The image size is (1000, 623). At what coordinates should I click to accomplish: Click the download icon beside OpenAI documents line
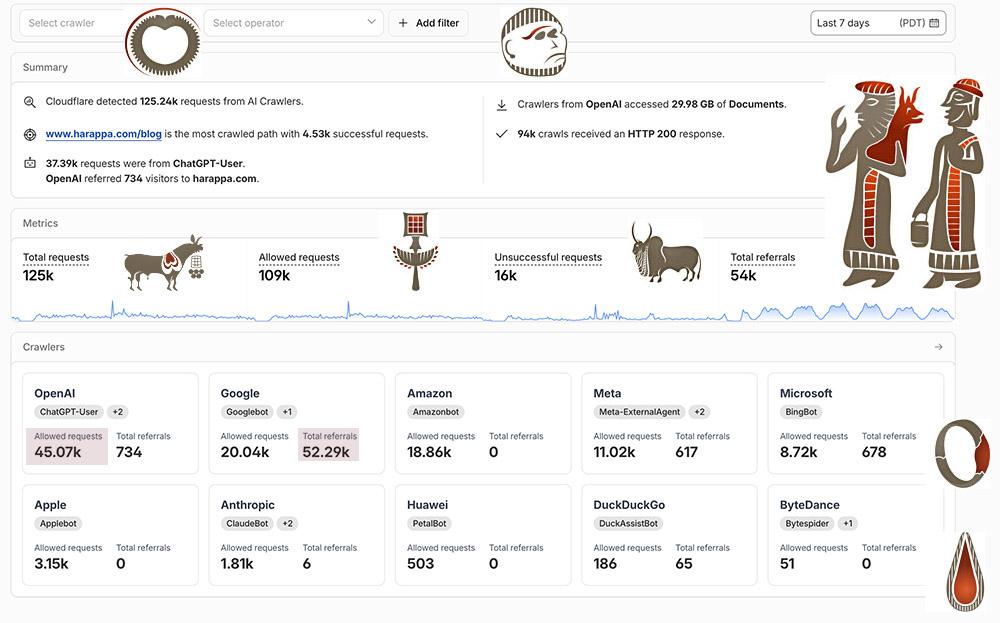click(x=502, y=105)
